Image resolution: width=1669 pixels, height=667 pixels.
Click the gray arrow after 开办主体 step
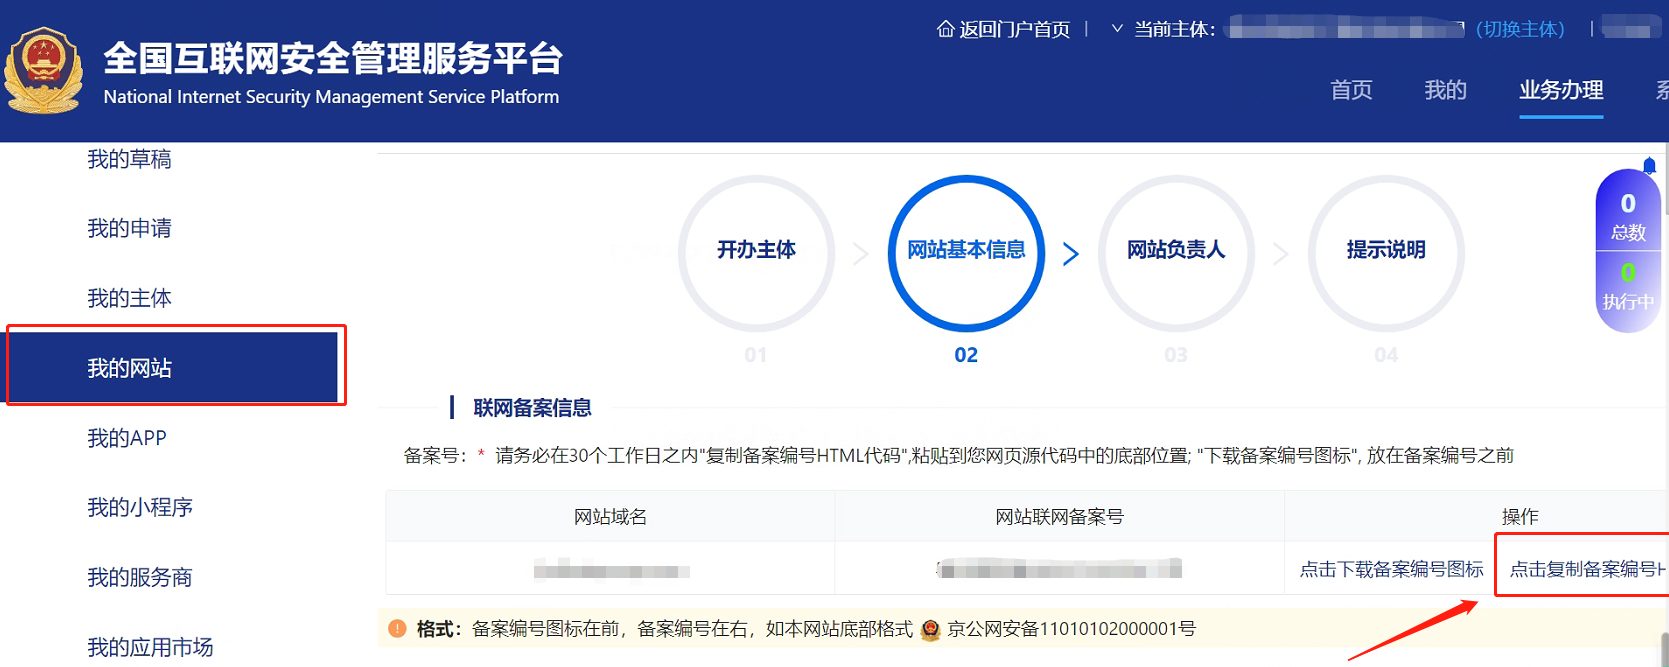[x=861, y=254]
